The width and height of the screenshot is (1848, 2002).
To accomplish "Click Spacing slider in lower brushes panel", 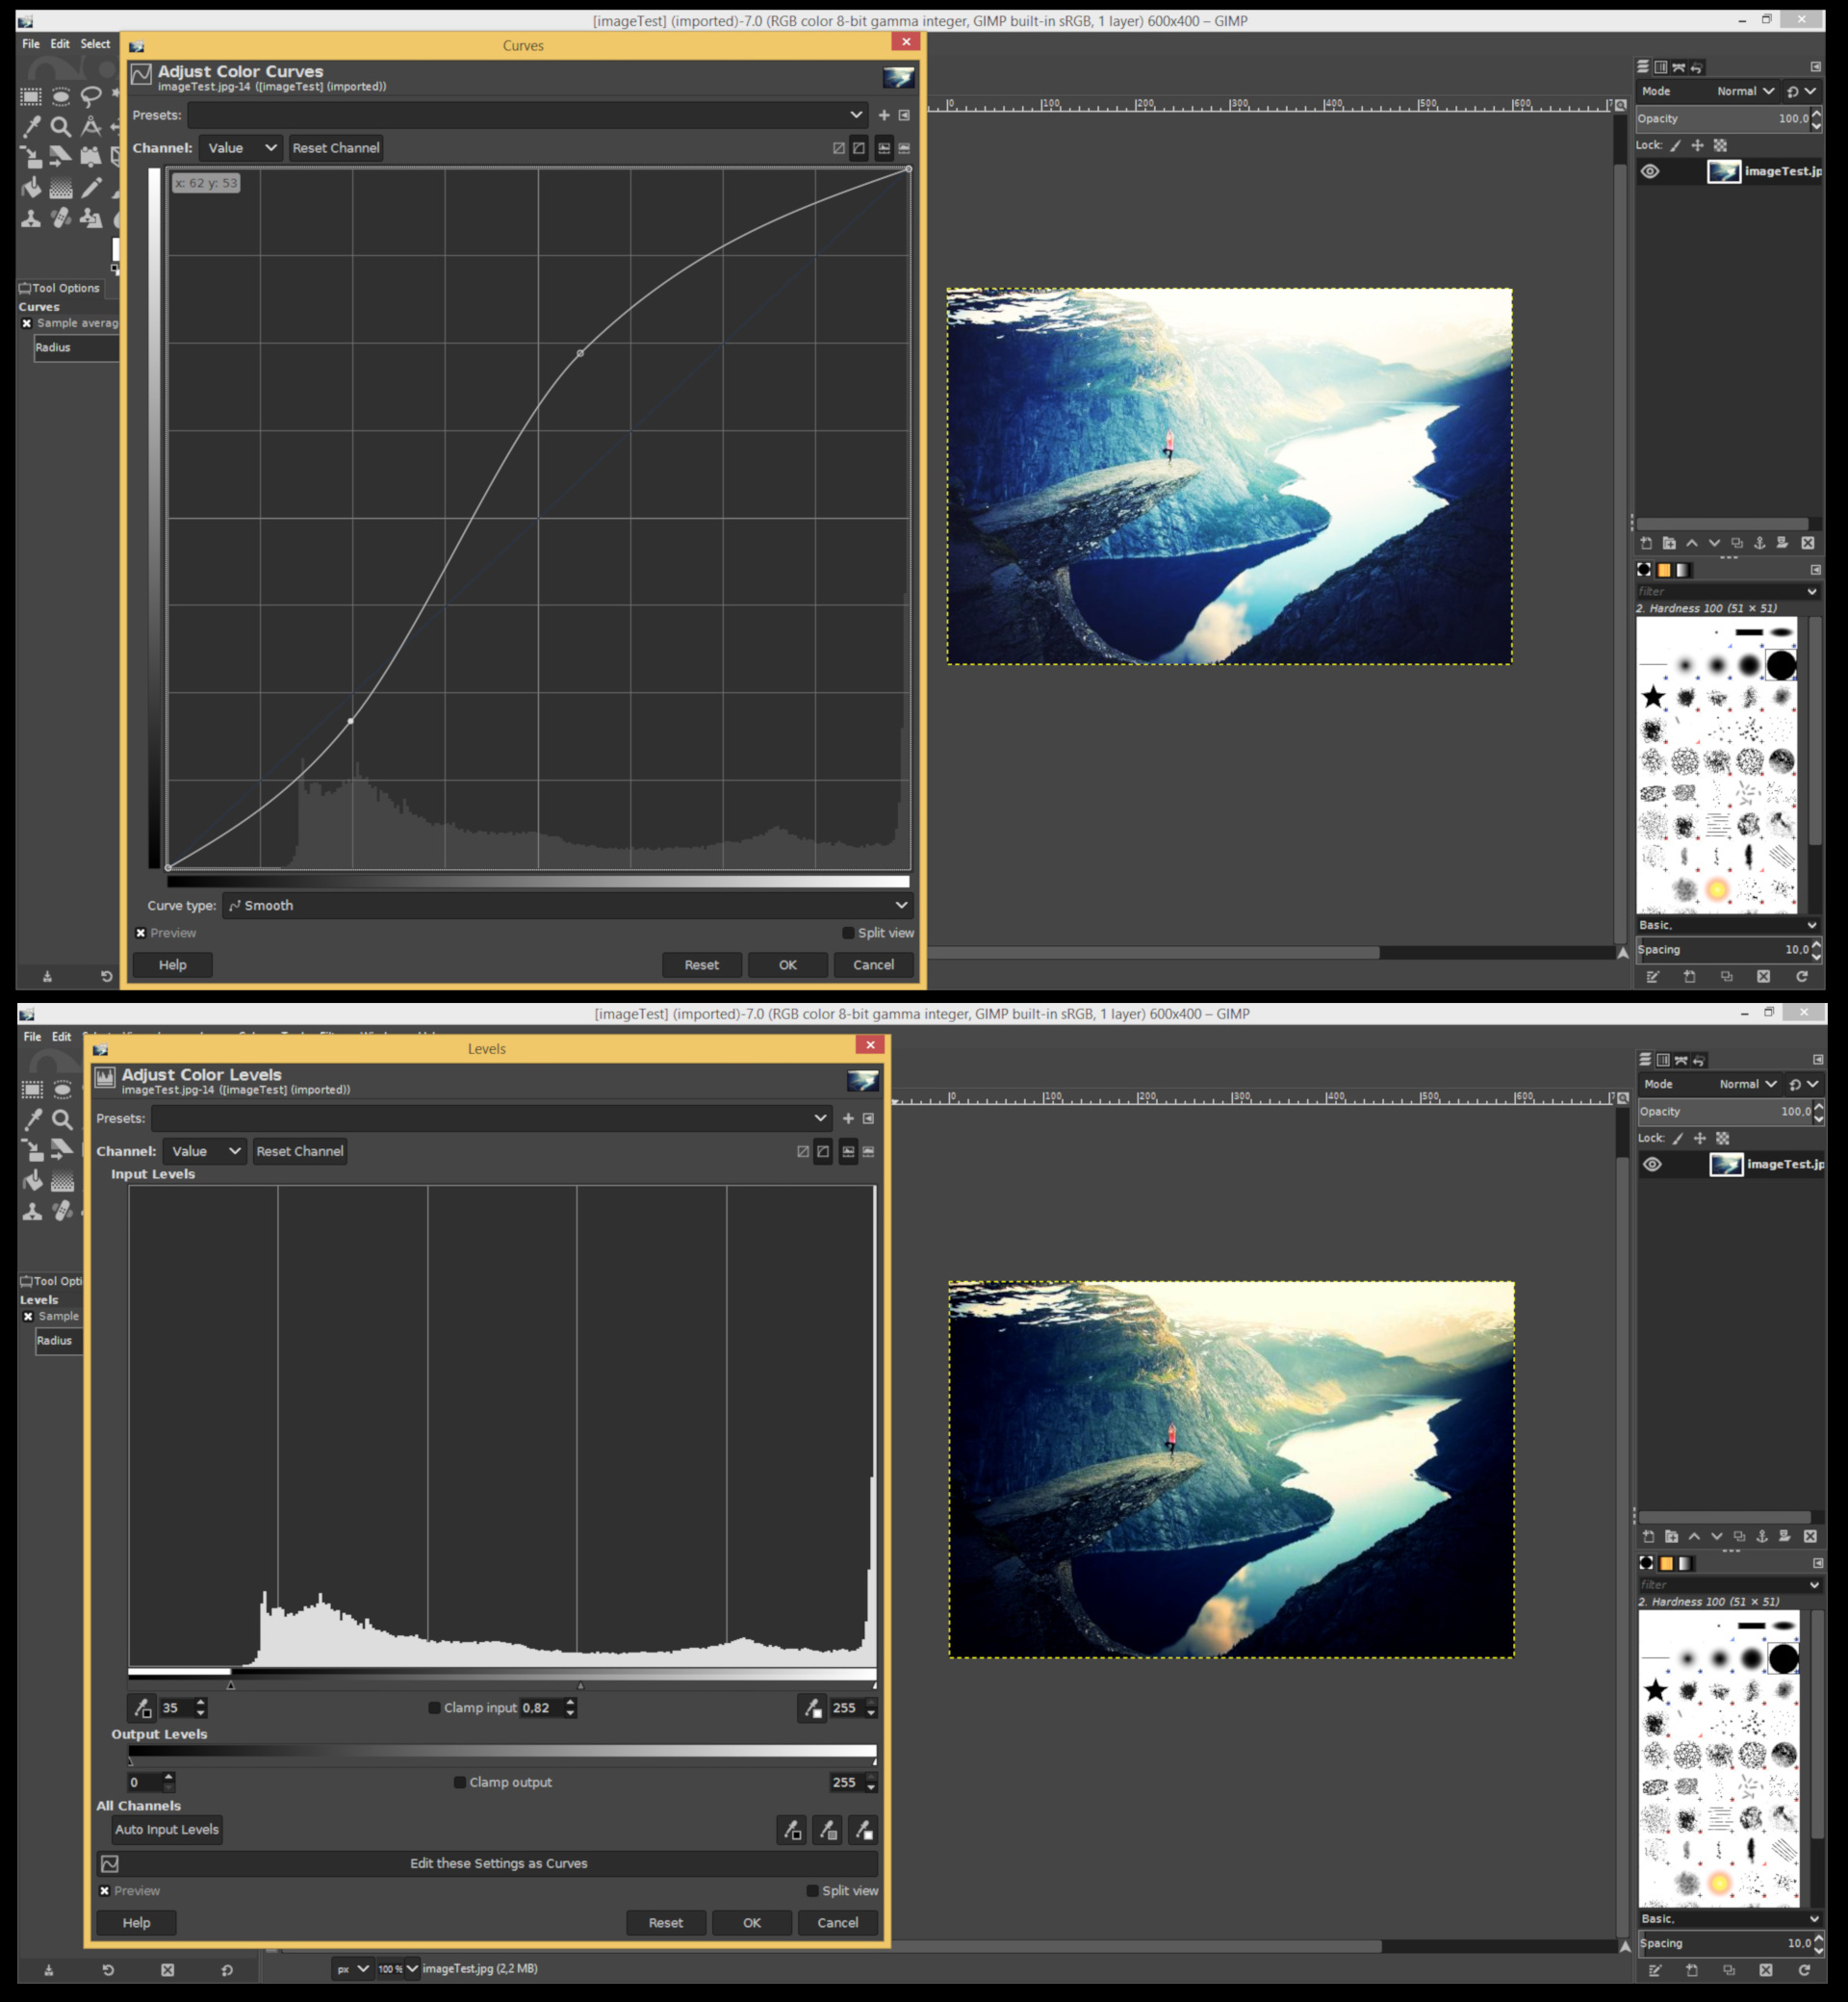I will [1725, 1943].
